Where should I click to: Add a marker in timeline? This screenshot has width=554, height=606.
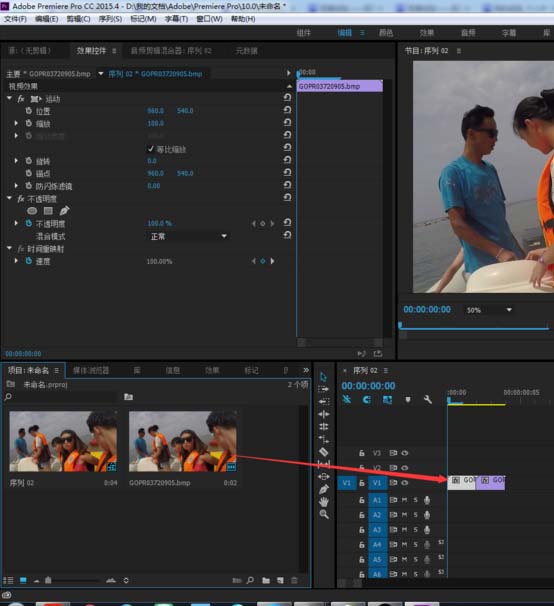click(x=407, y=399)
